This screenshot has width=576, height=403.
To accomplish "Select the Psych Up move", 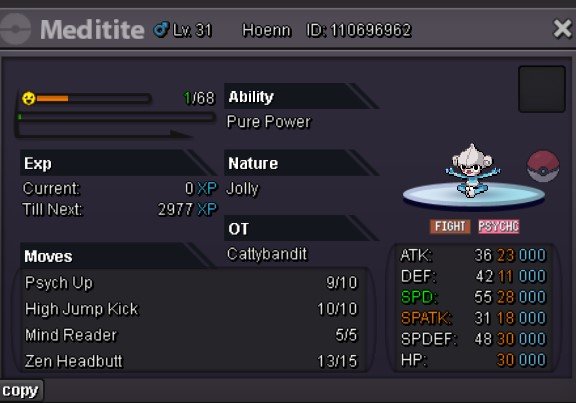I will [x=191, y=283].
